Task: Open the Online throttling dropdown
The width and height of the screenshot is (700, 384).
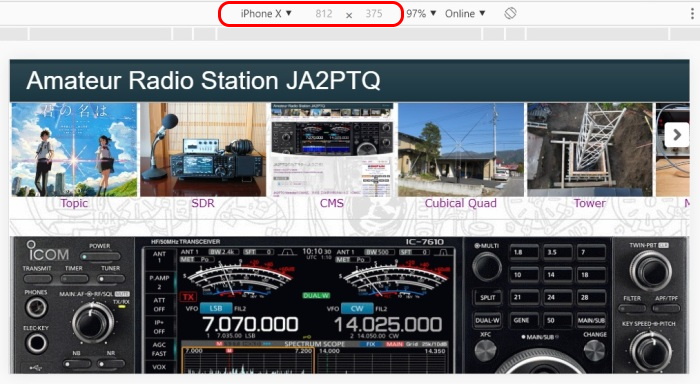Action: 465,14
